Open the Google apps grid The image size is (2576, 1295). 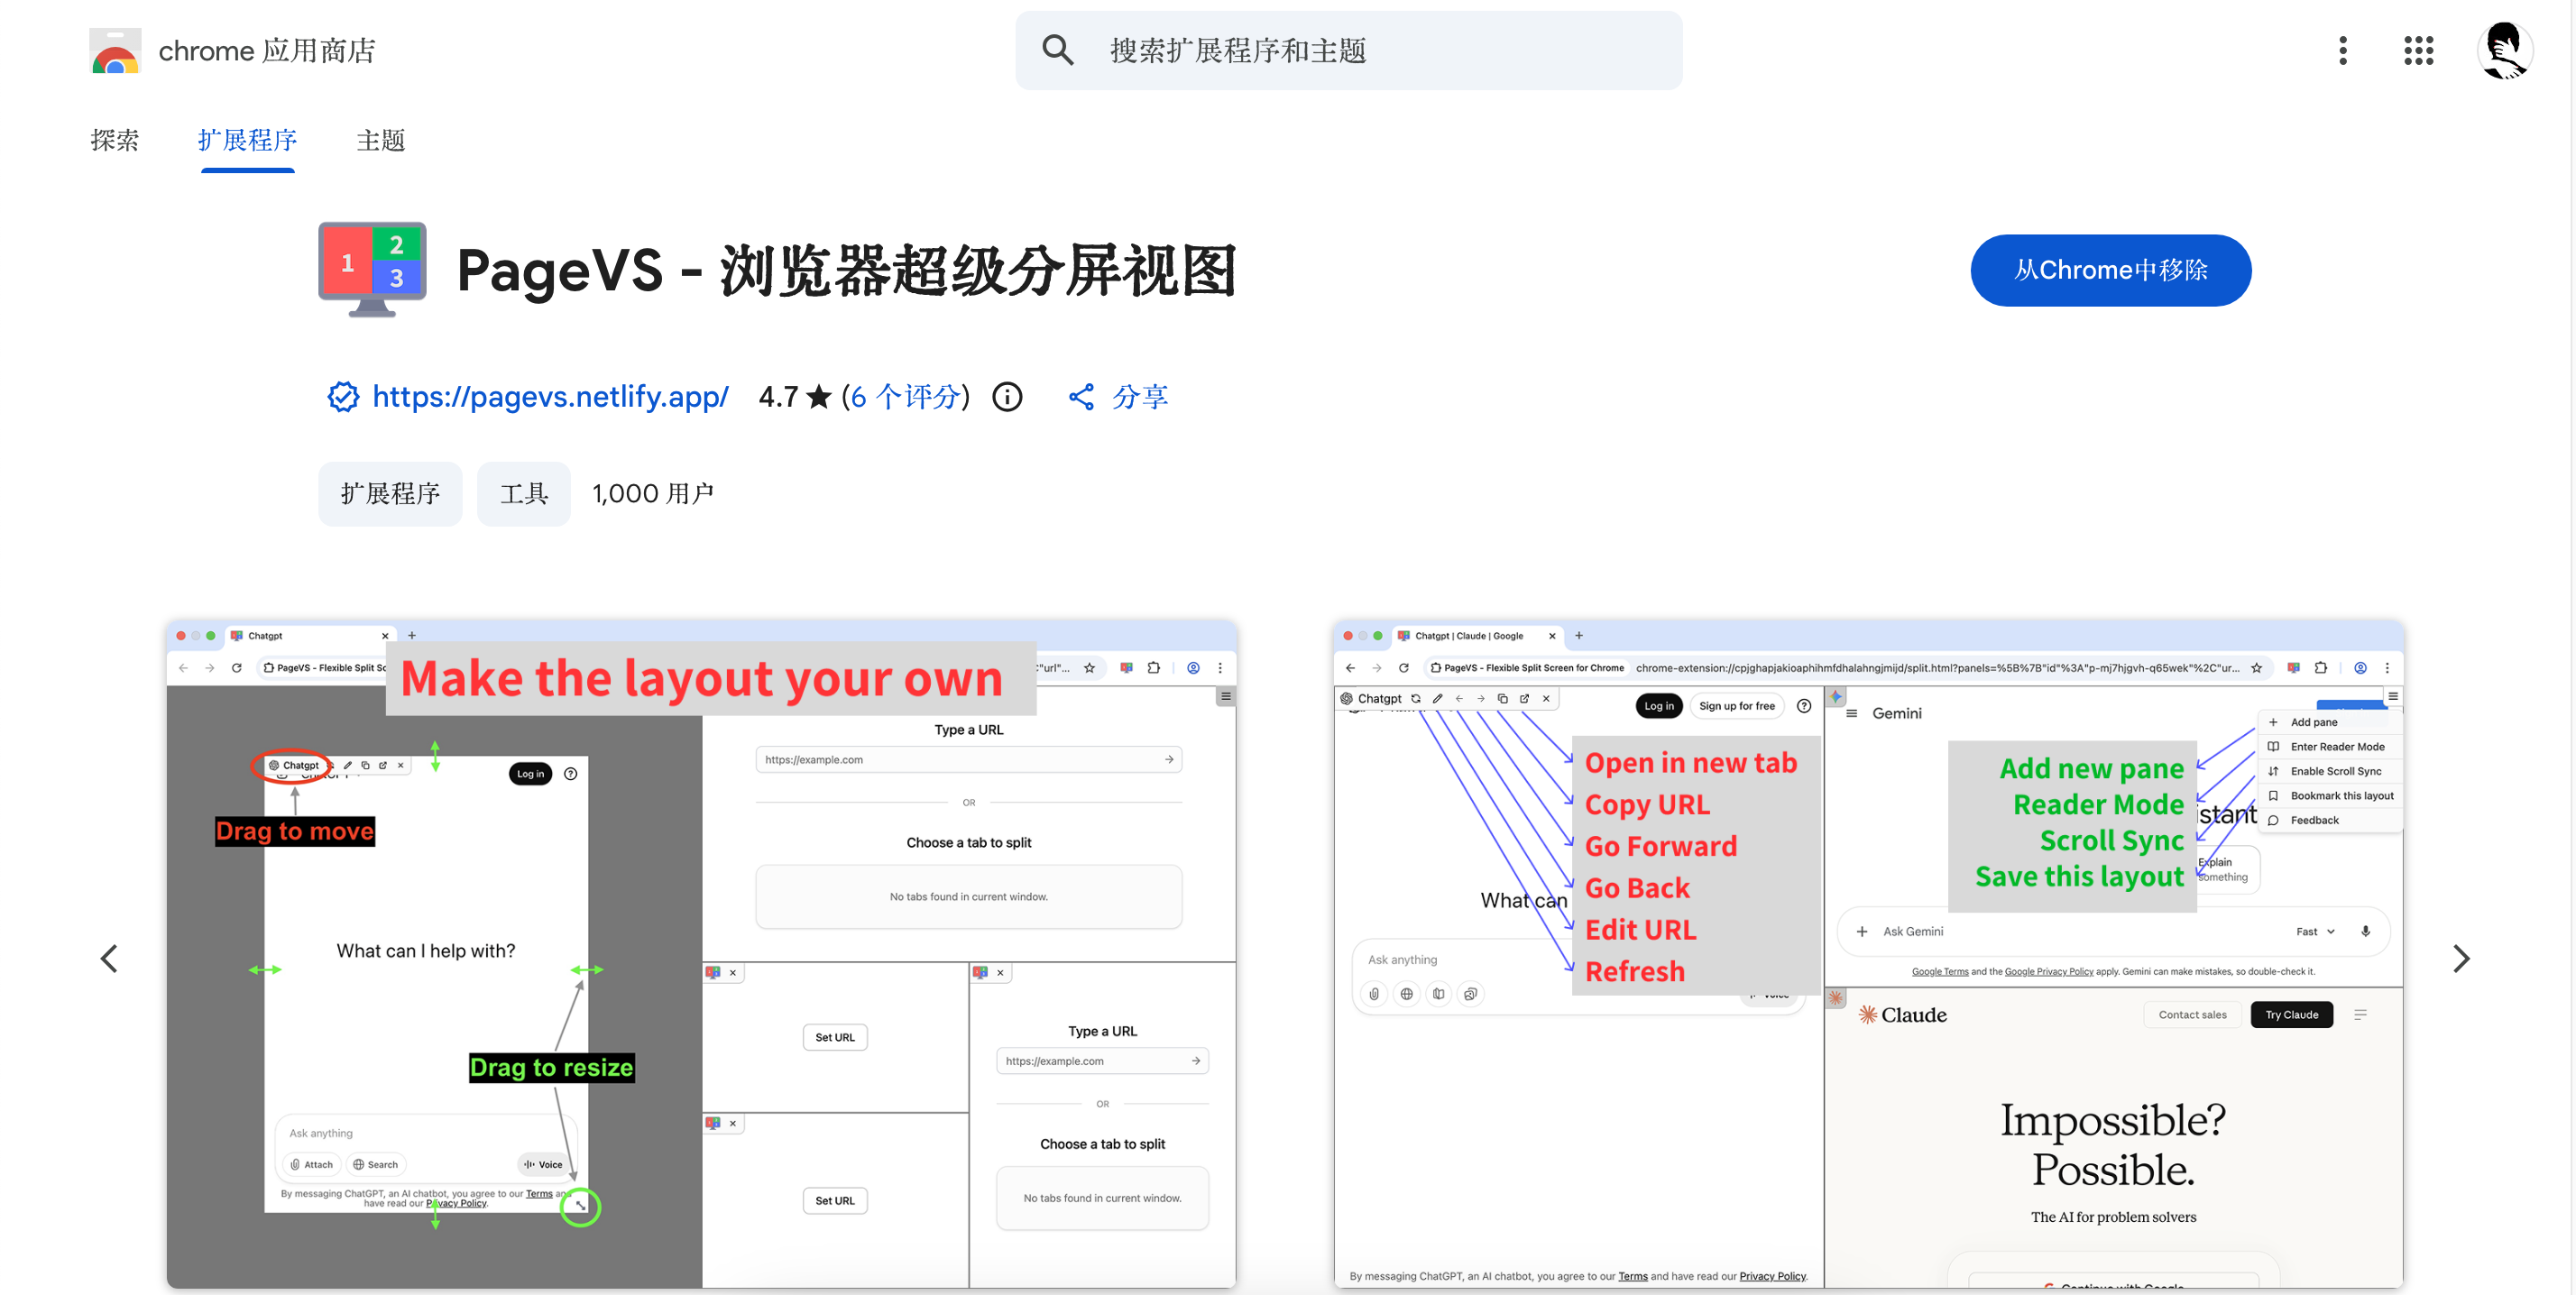(2418, 50)
